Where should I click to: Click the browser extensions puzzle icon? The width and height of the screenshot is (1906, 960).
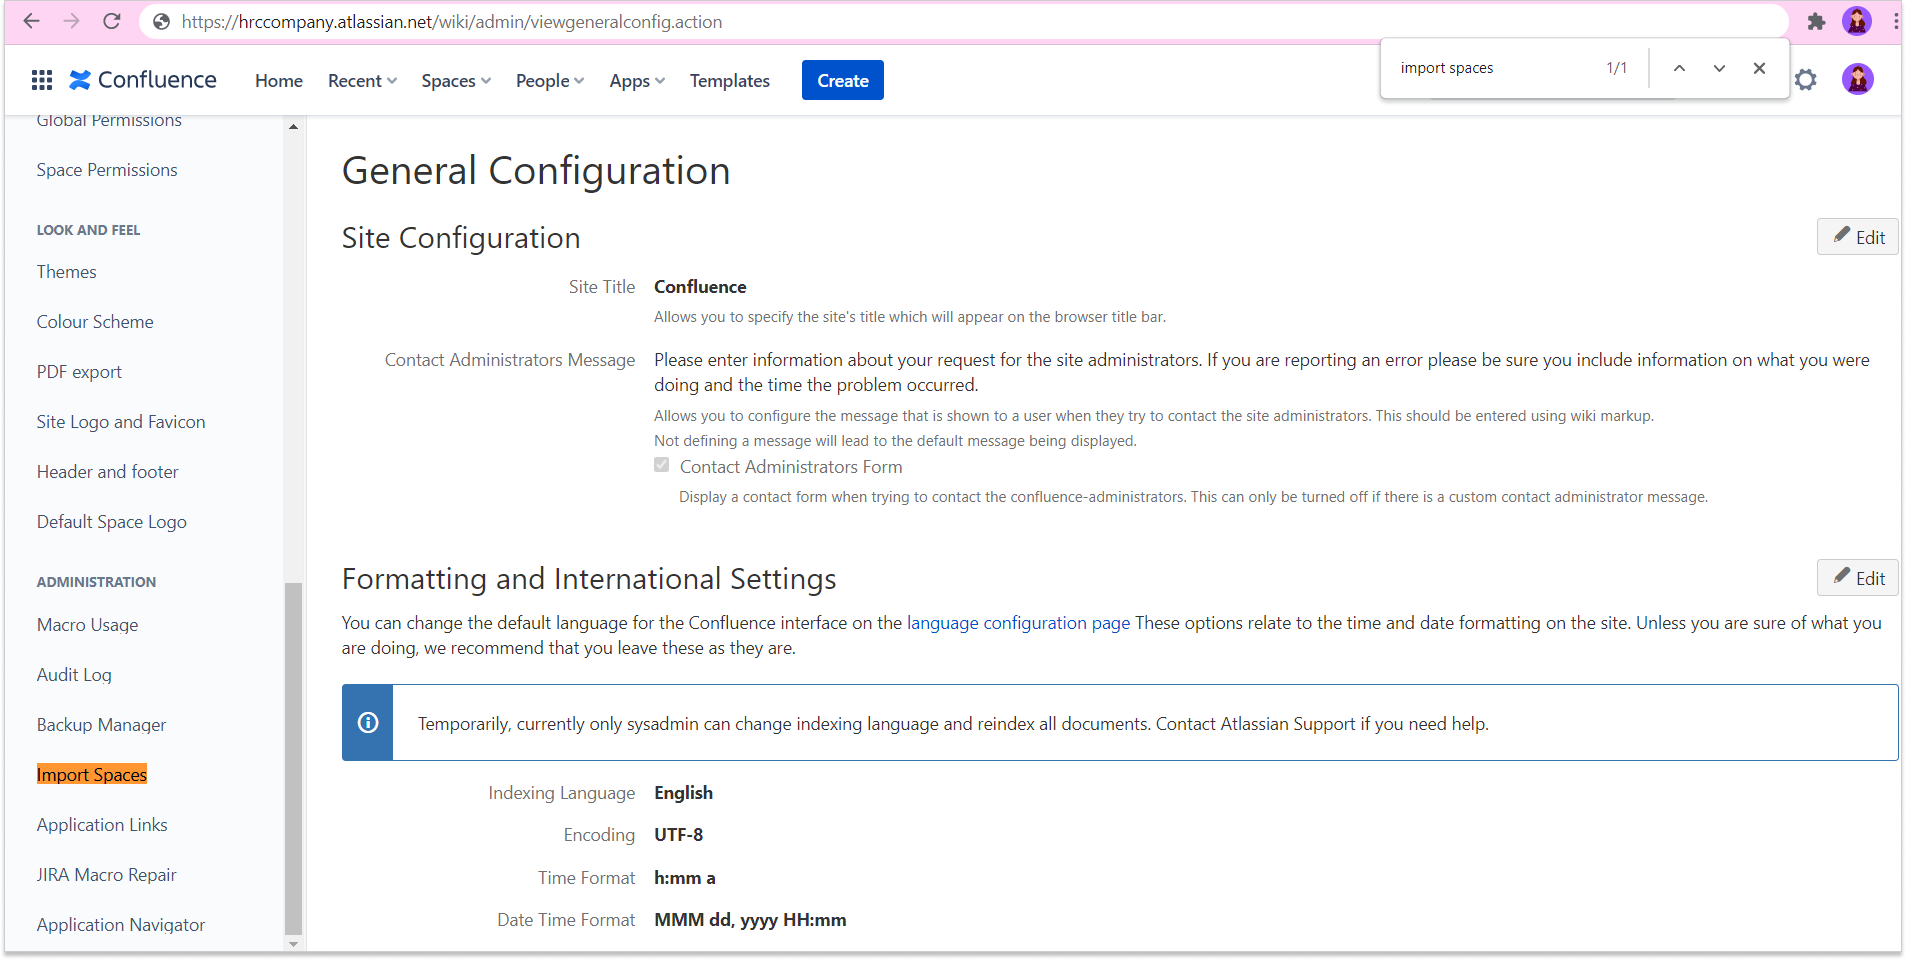pyautogui.click(x=1816, y=22)
